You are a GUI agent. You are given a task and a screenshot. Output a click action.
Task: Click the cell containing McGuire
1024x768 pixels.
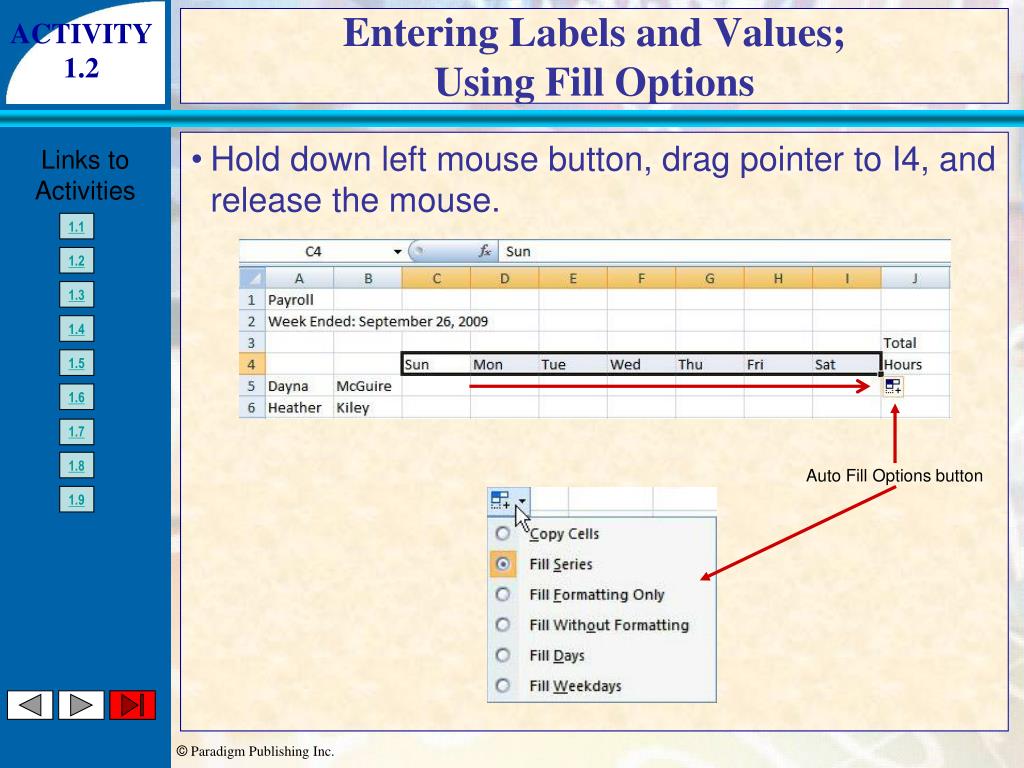pyautogui.click(x=368, y=386)
